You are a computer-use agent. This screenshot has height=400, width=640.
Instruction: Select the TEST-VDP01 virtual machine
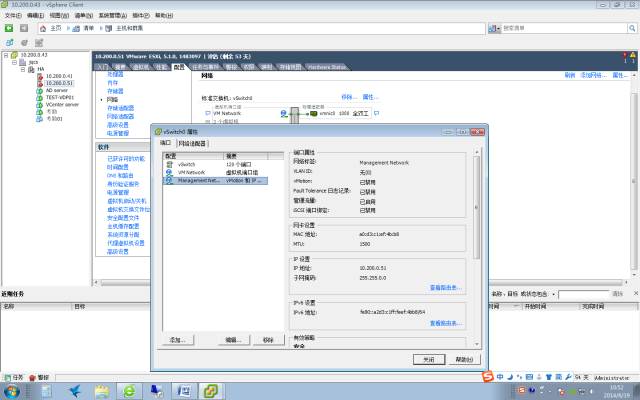[60, 97]
